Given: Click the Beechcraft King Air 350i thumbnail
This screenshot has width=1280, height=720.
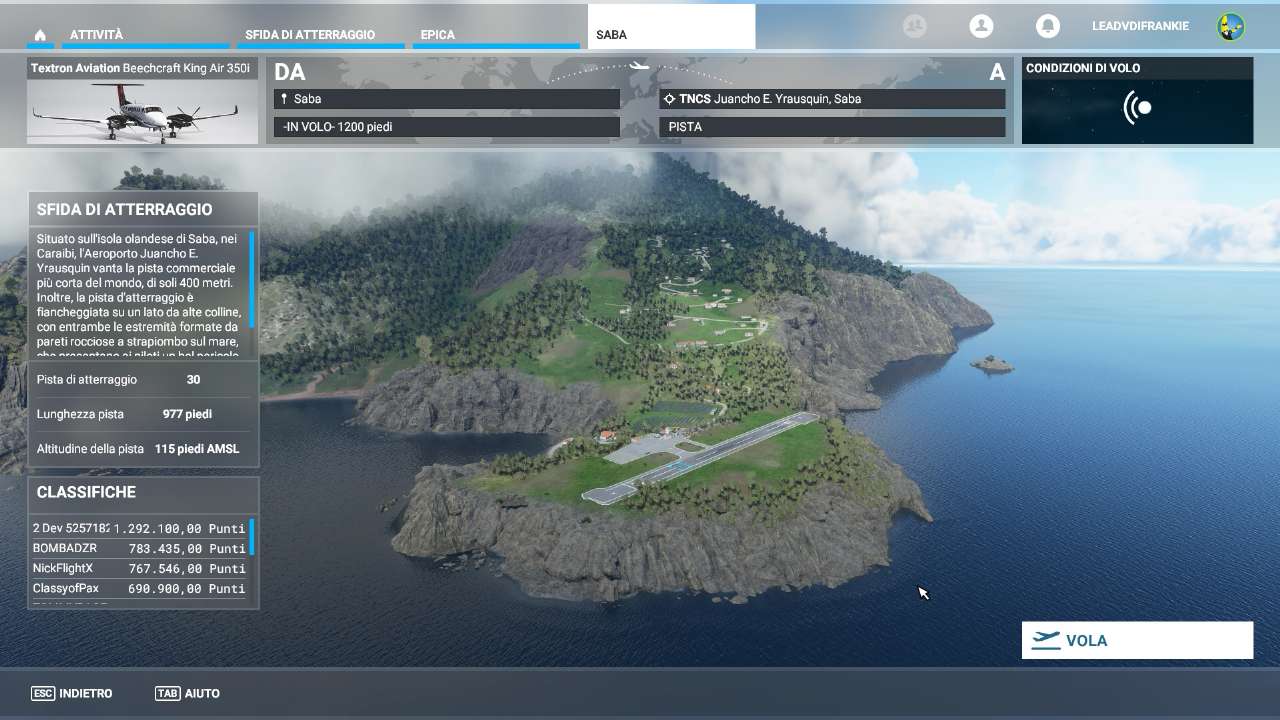Looking at the screenshot, I should coord(142,112).
